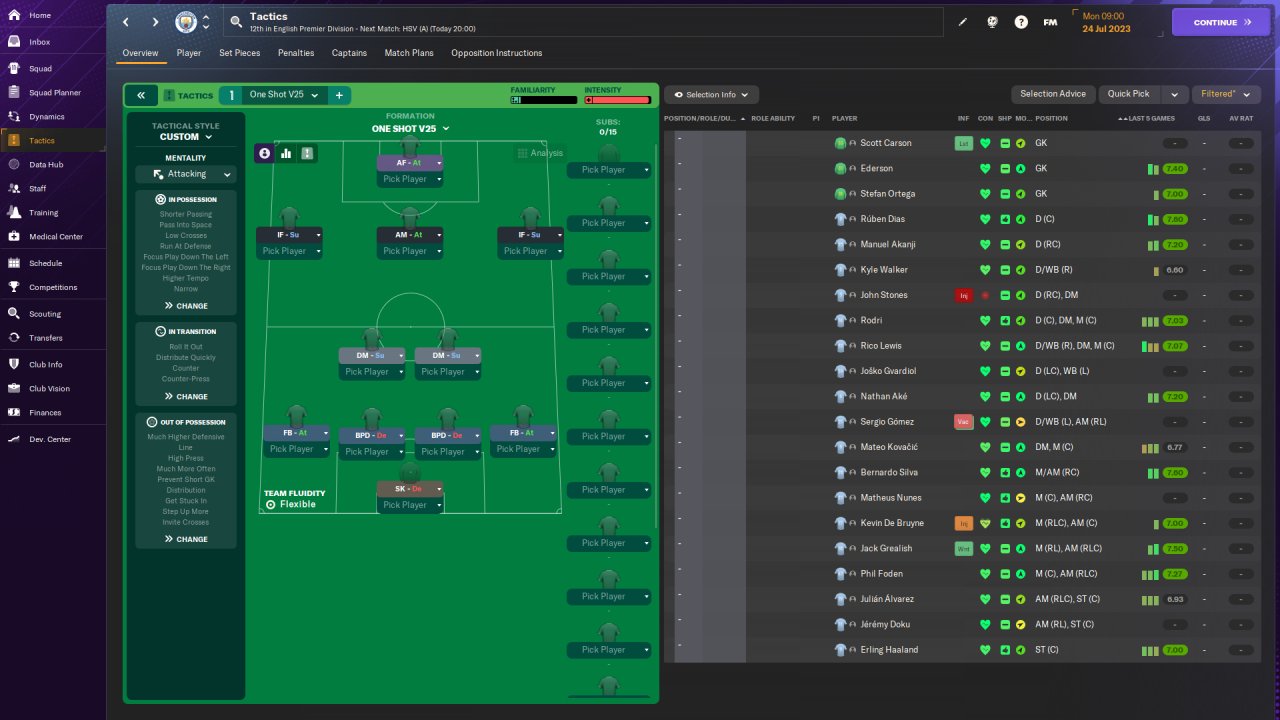
Task: Switch to the Player tab
Action: pyautogui.click(x=189, y=53)
